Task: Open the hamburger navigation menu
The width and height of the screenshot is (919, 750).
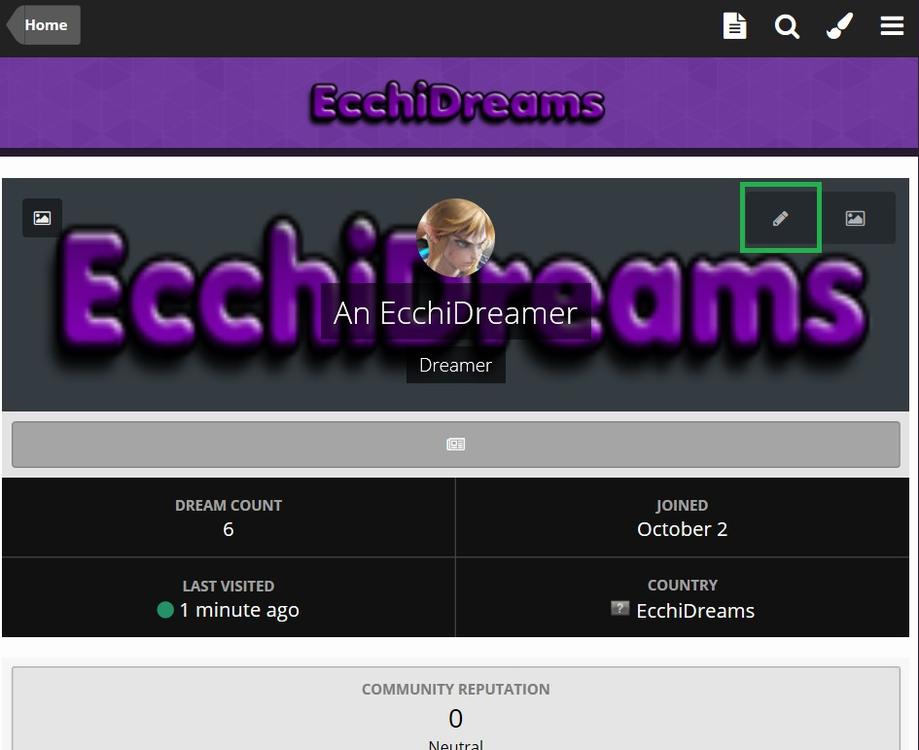Action: pyautogui.click(x=891, y=26)
